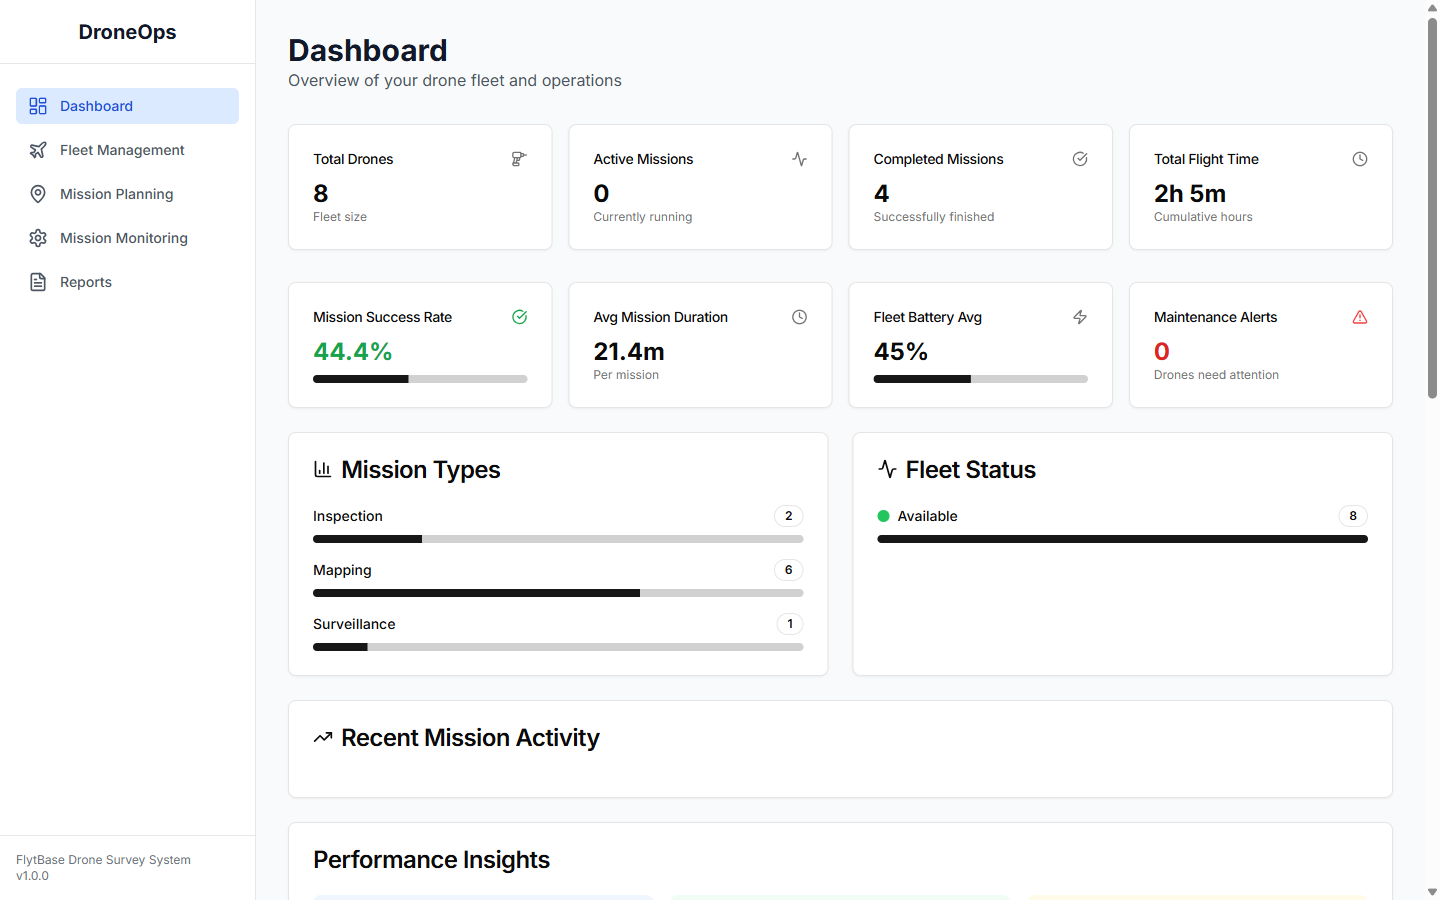Image resolution: width=1440 pixels, height=900 pixels.
Task: Click the Inspection mission type bar
Action: [558, 539]
